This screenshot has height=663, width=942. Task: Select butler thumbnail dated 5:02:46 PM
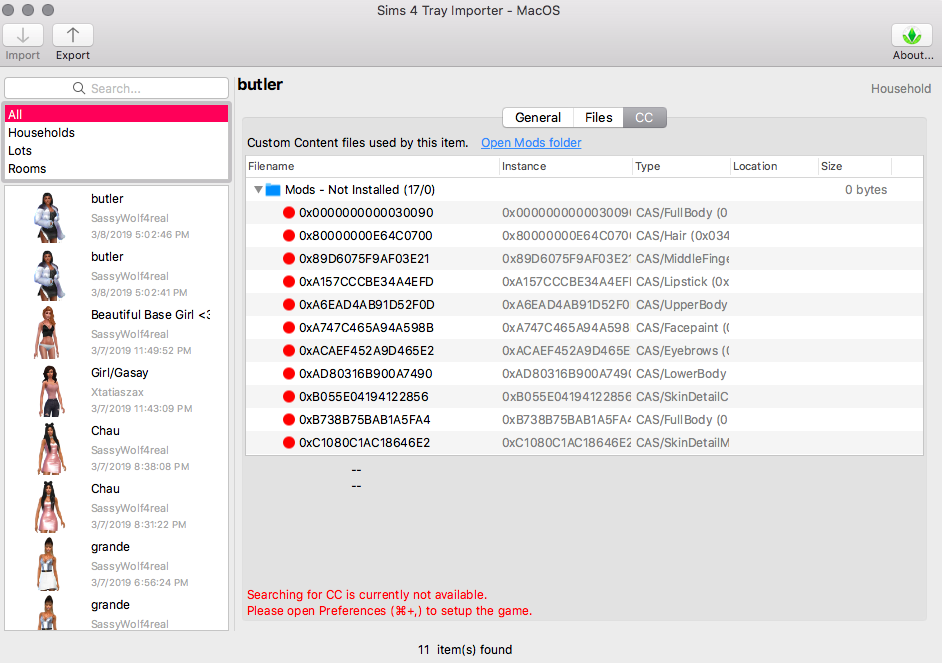49,217
